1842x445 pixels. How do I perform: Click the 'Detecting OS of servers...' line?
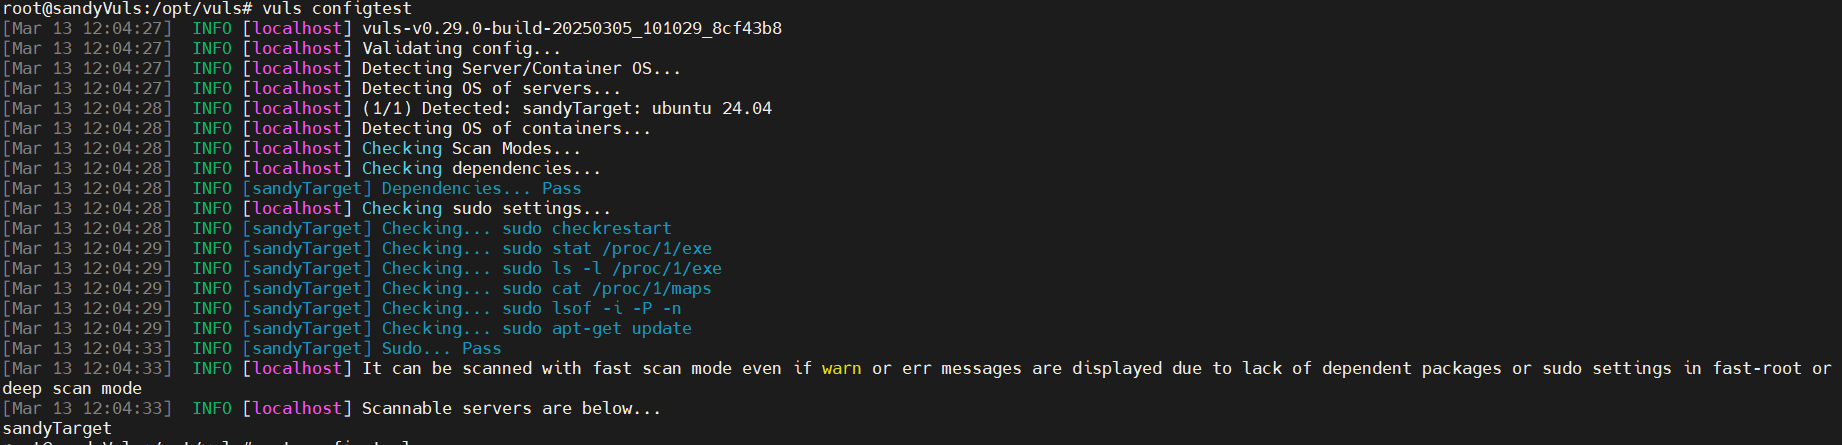(491, 89)
